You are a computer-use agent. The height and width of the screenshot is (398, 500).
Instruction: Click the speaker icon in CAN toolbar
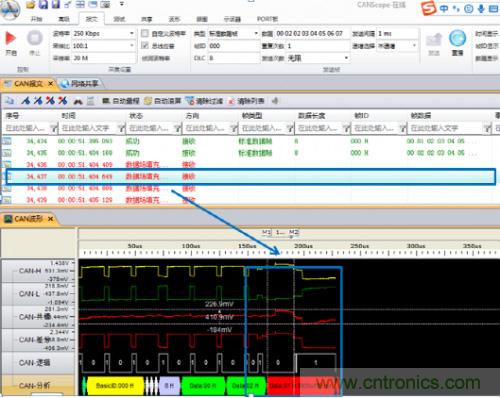point(275,101)
